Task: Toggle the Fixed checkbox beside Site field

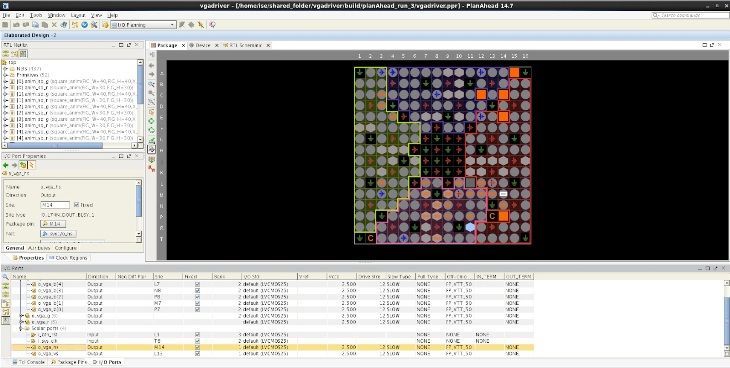Action: tap(77, 205)
